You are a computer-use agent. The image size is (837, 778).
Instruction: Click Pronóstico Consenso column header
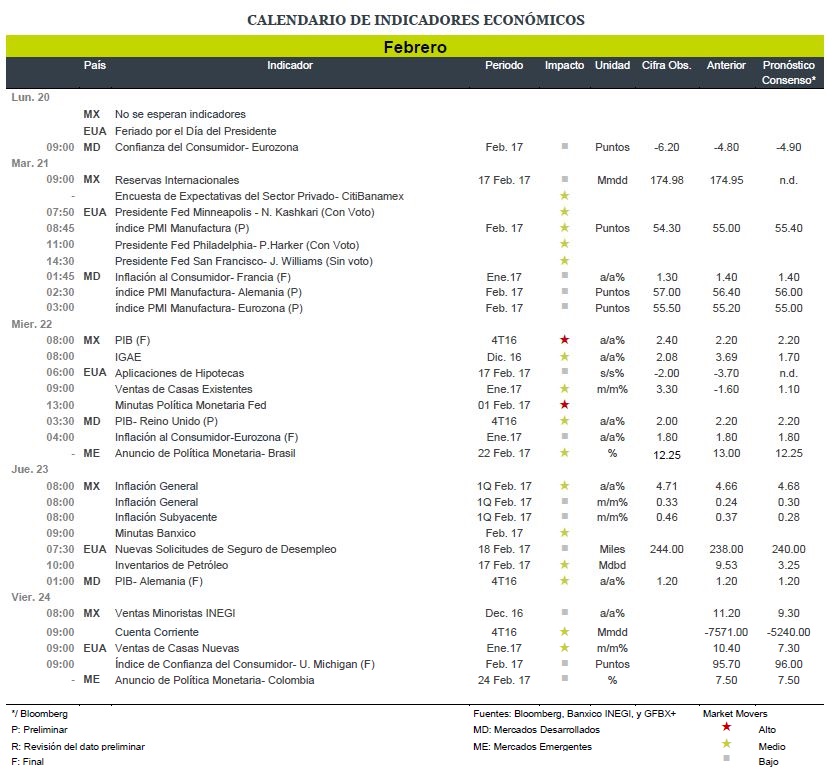click(x=788, y=73)
